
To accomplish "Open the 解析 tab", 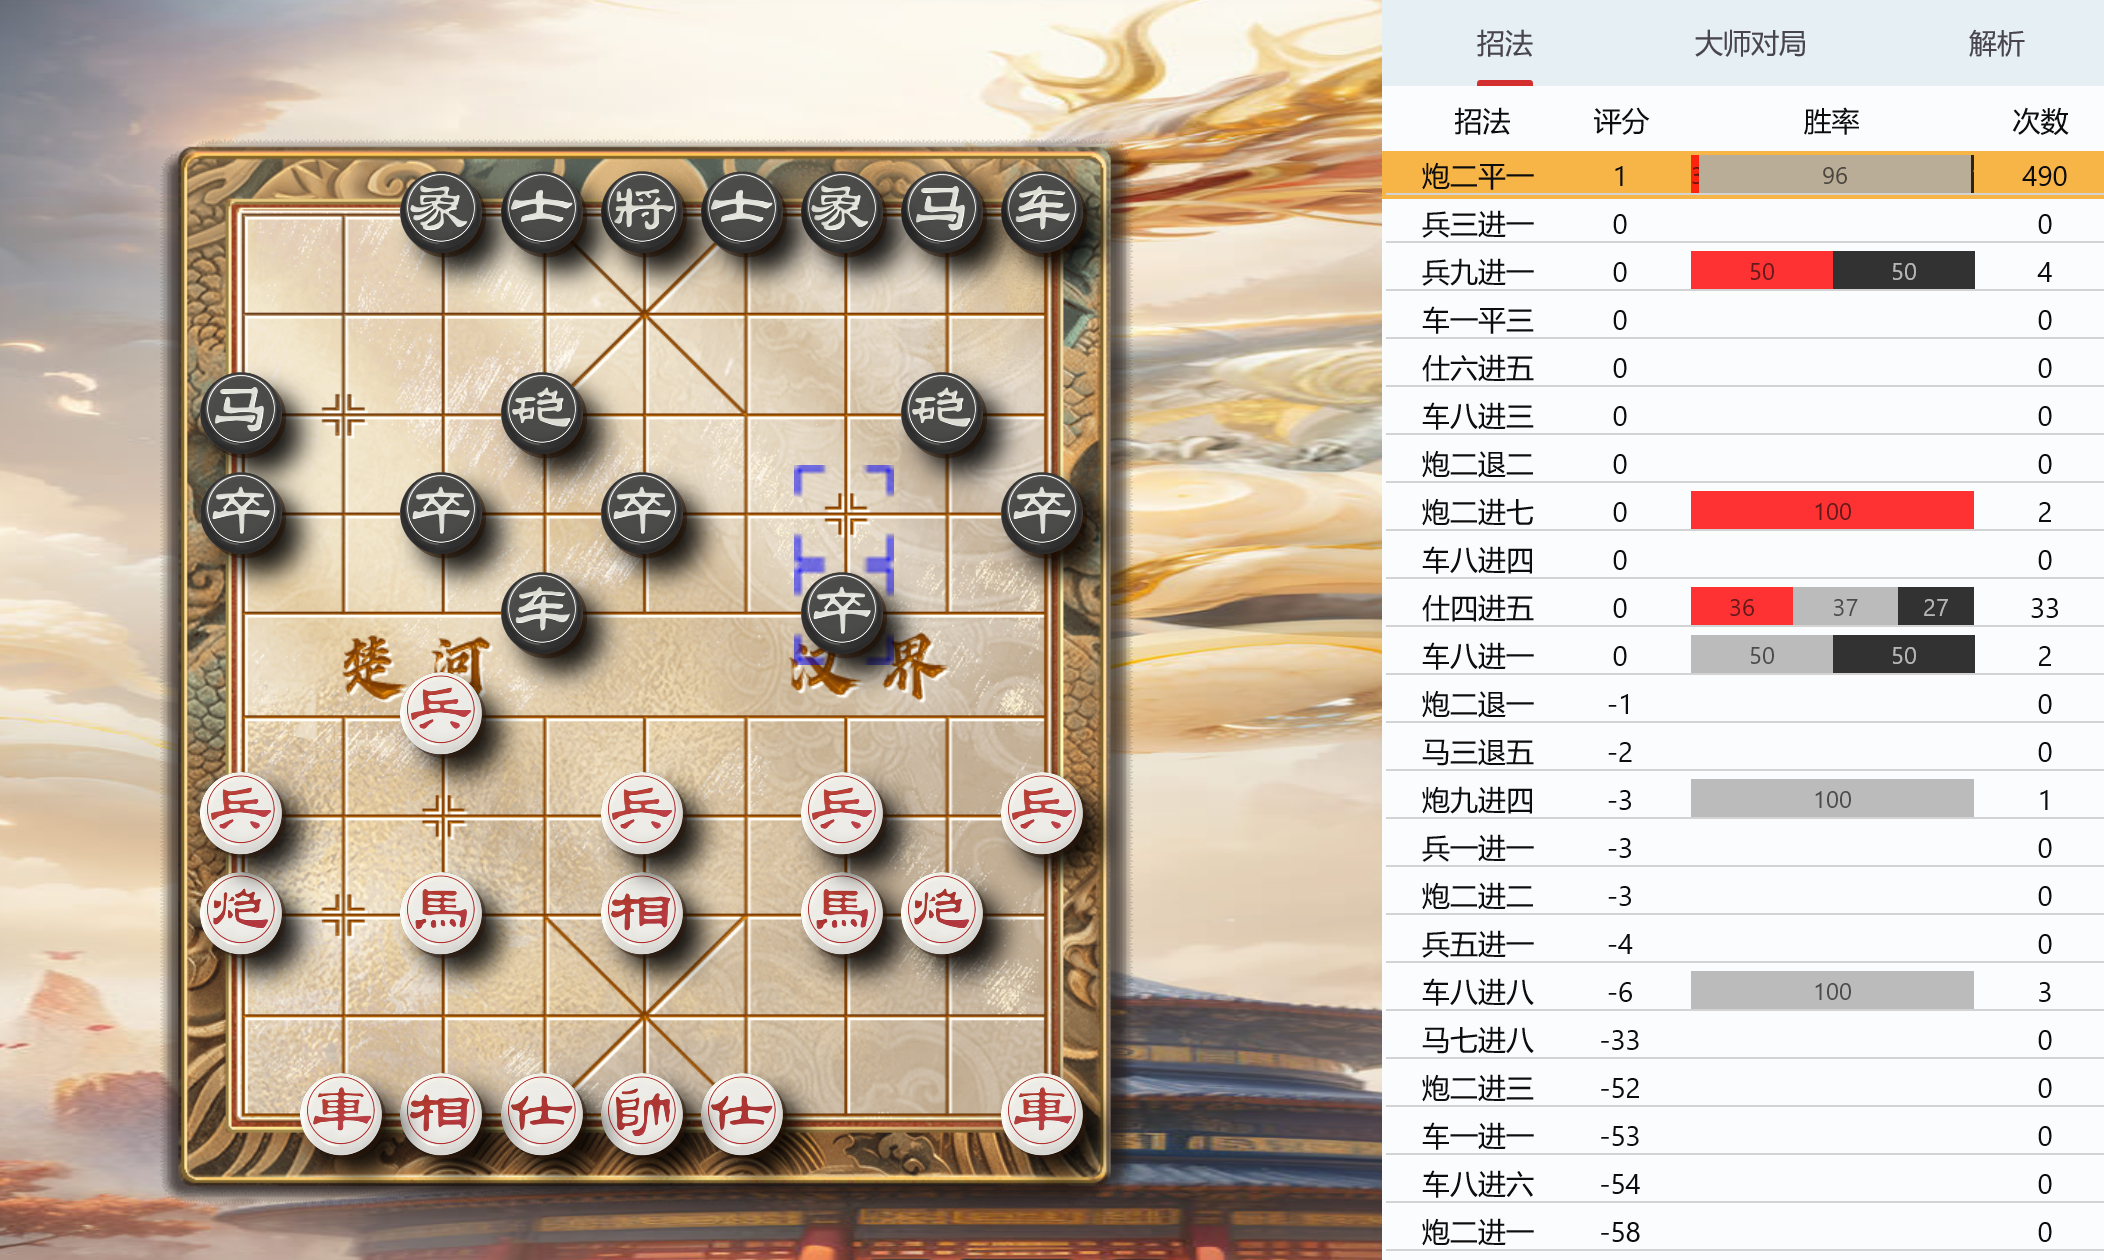I will (x=1996, y=43).
